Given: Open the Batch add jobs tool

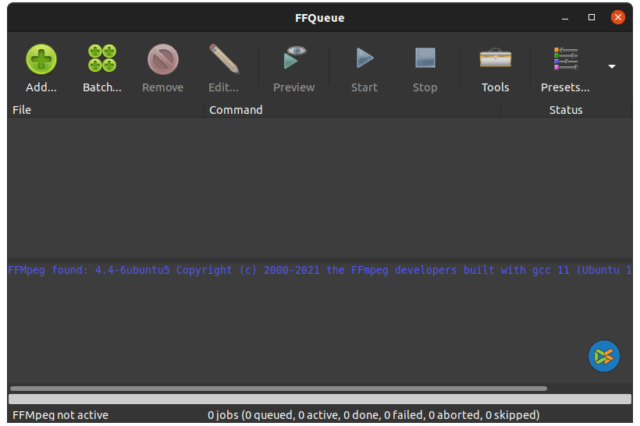Looking at the screenshot, I should point(101,60).
